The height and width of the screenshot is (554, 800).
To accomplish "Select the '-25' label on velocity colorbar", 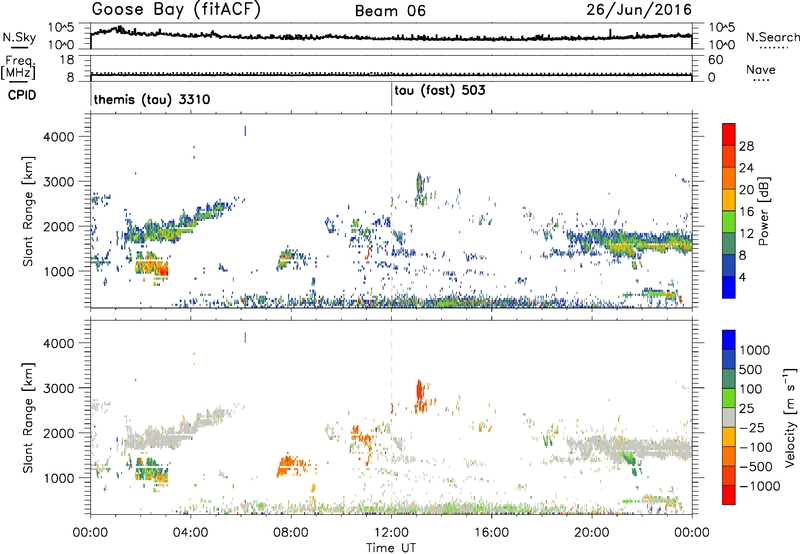I will [x=752, y=428].
